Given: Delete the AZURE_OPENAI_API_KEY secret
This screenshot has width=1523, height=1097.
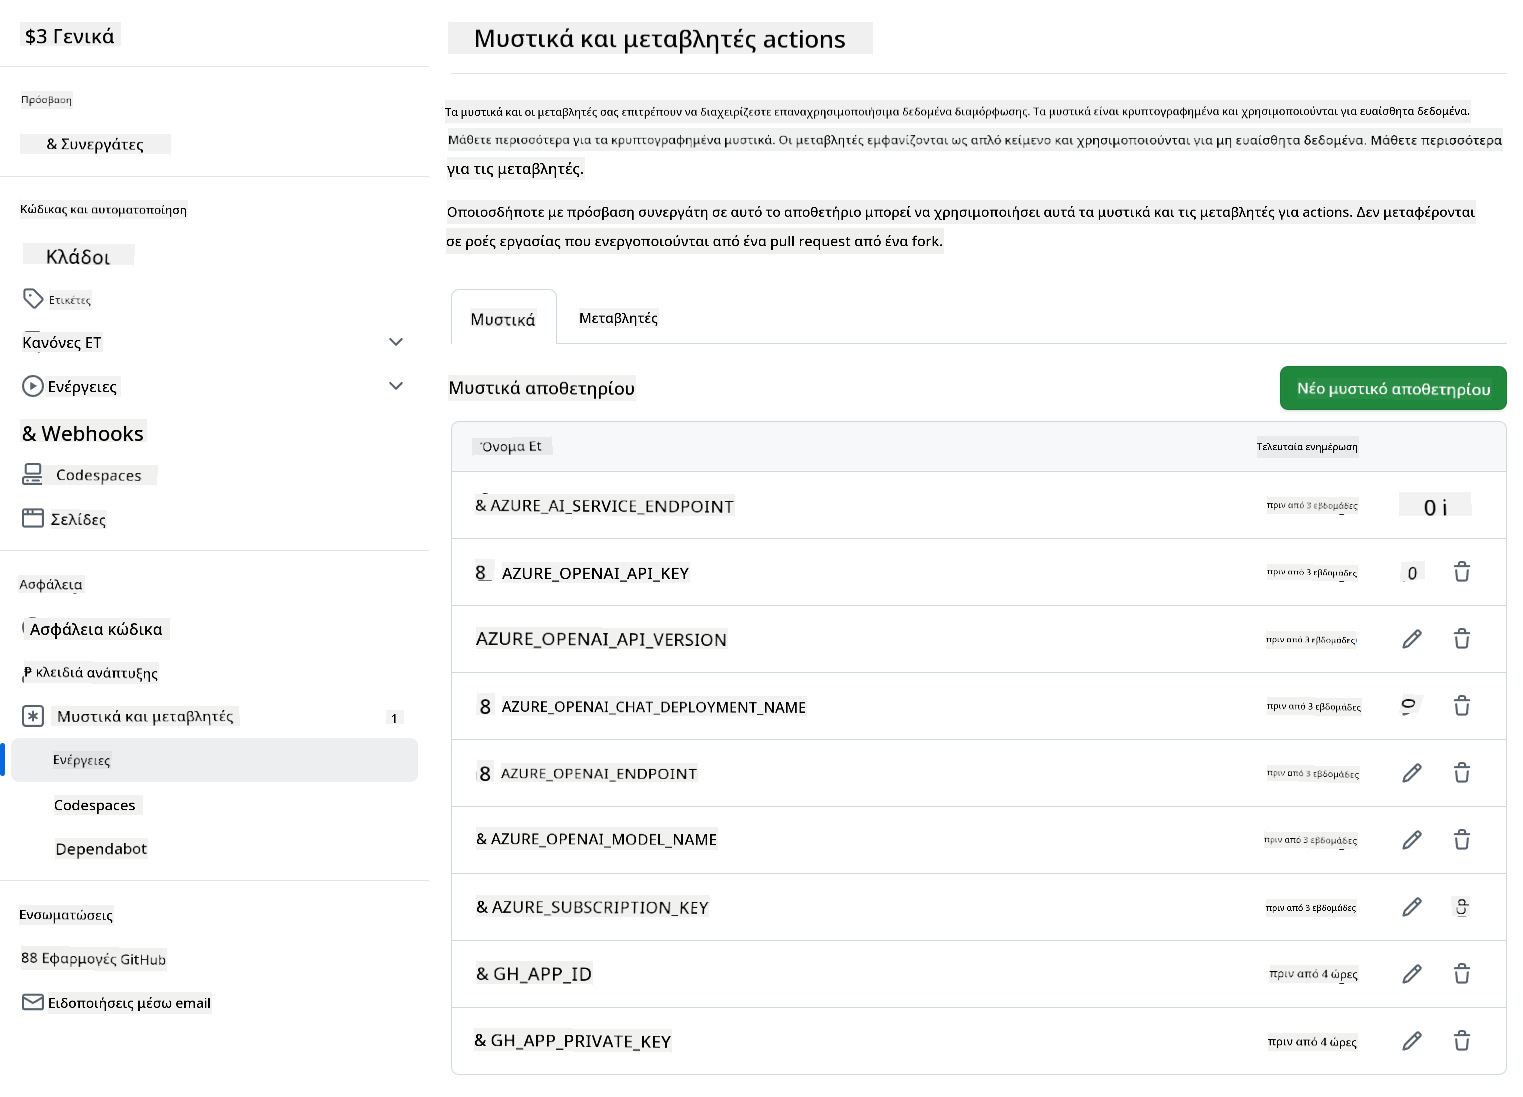Looking at the screenshot, I should (x=1462, y=572).
